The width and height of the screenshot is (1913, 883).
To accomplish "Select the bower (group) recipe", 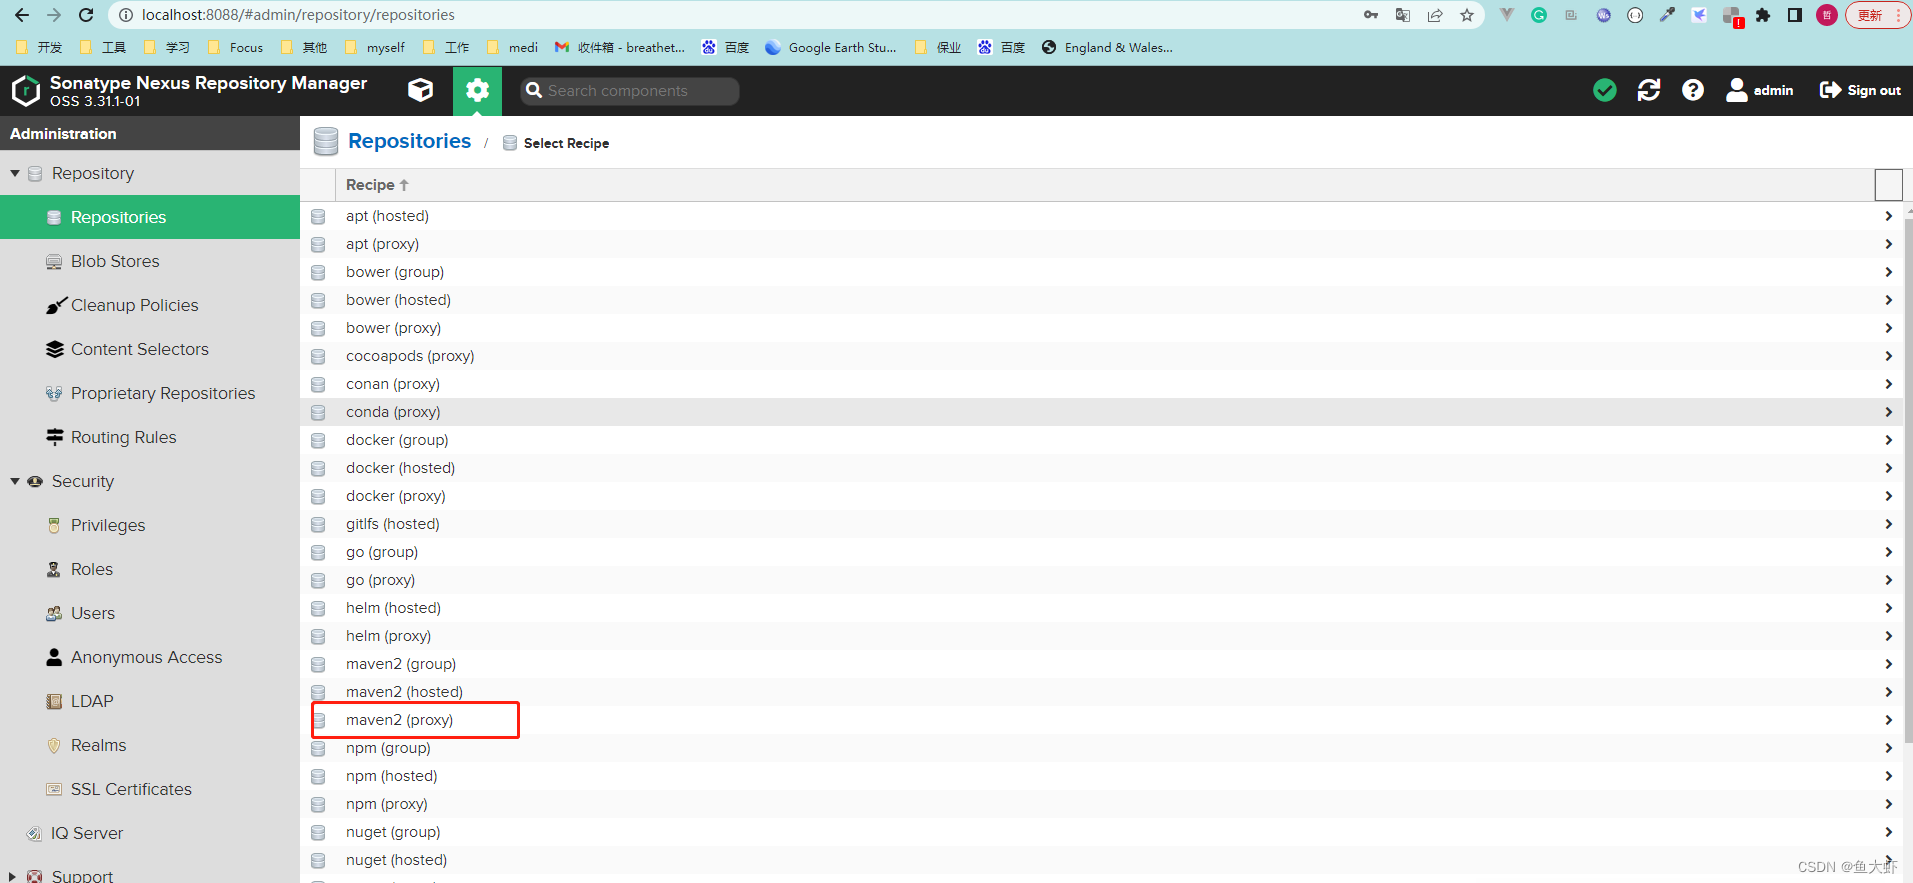I will (1100, 272).
